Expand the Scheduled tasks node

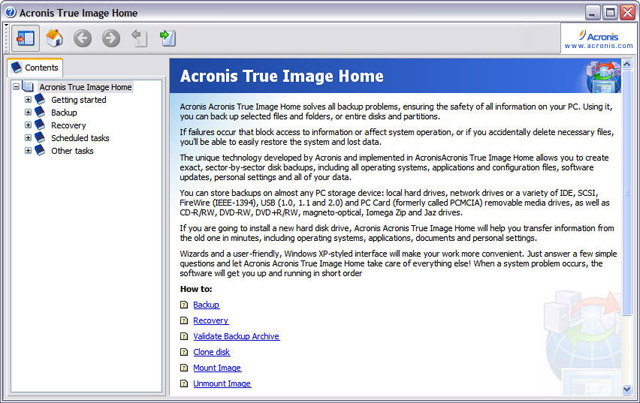tap(28, 138)
